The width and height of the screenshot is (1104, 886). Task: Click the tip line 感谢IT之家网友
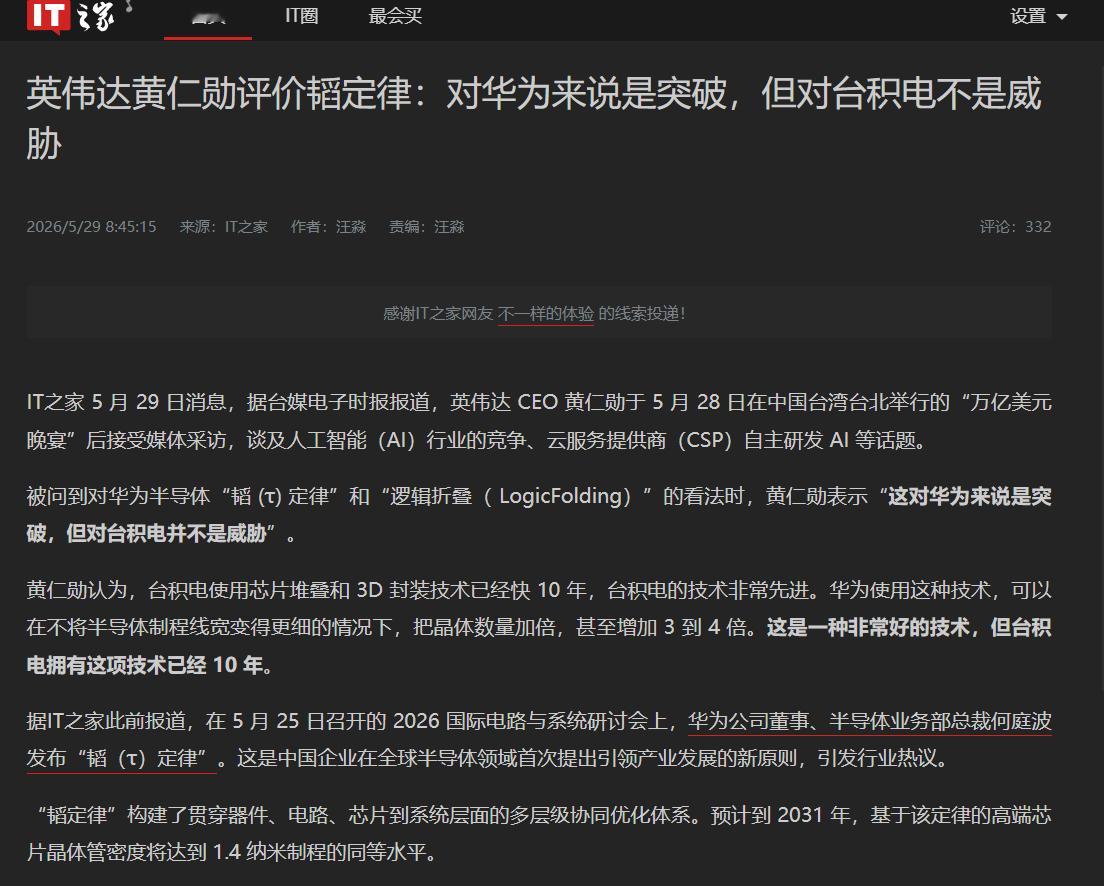(534, 313)
